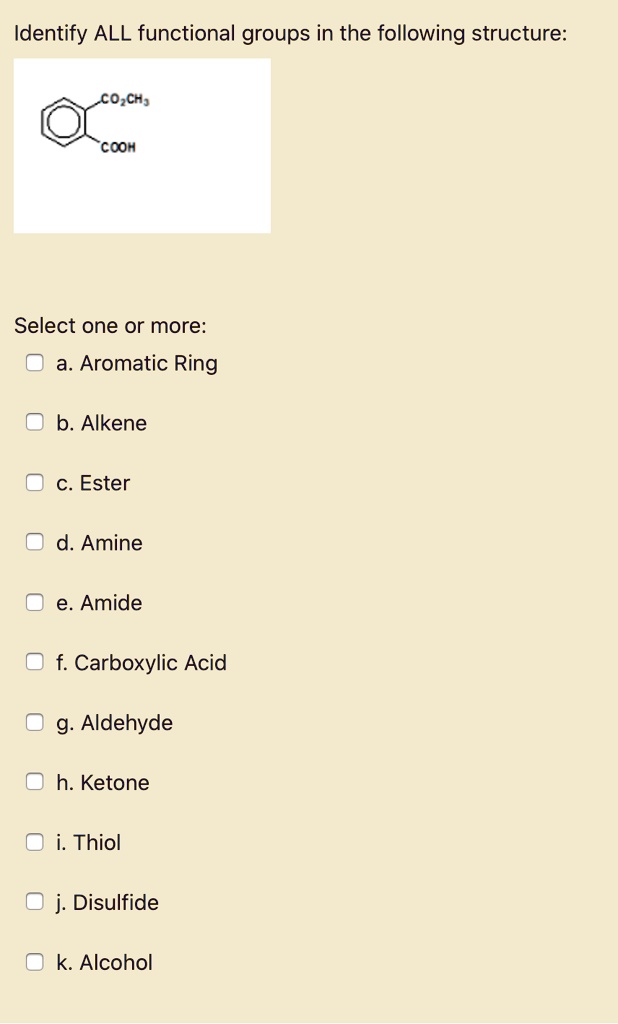Check the Alkene answer option
Viewport: 618px width, 1024px height.
(x=35, y=422)
